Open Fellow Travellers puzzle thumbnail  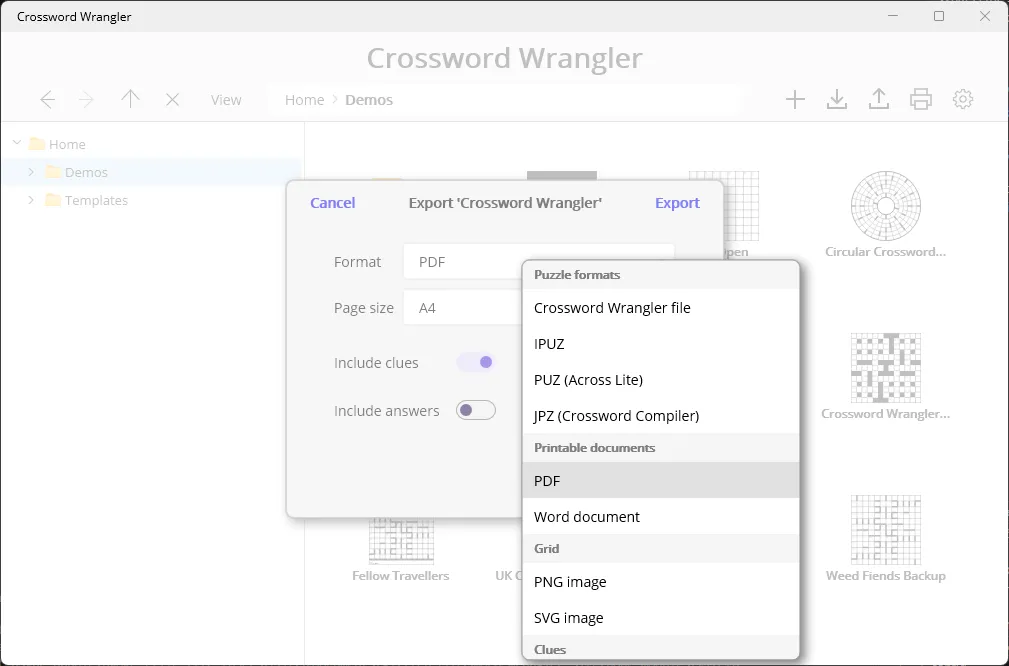click(401, 541)
